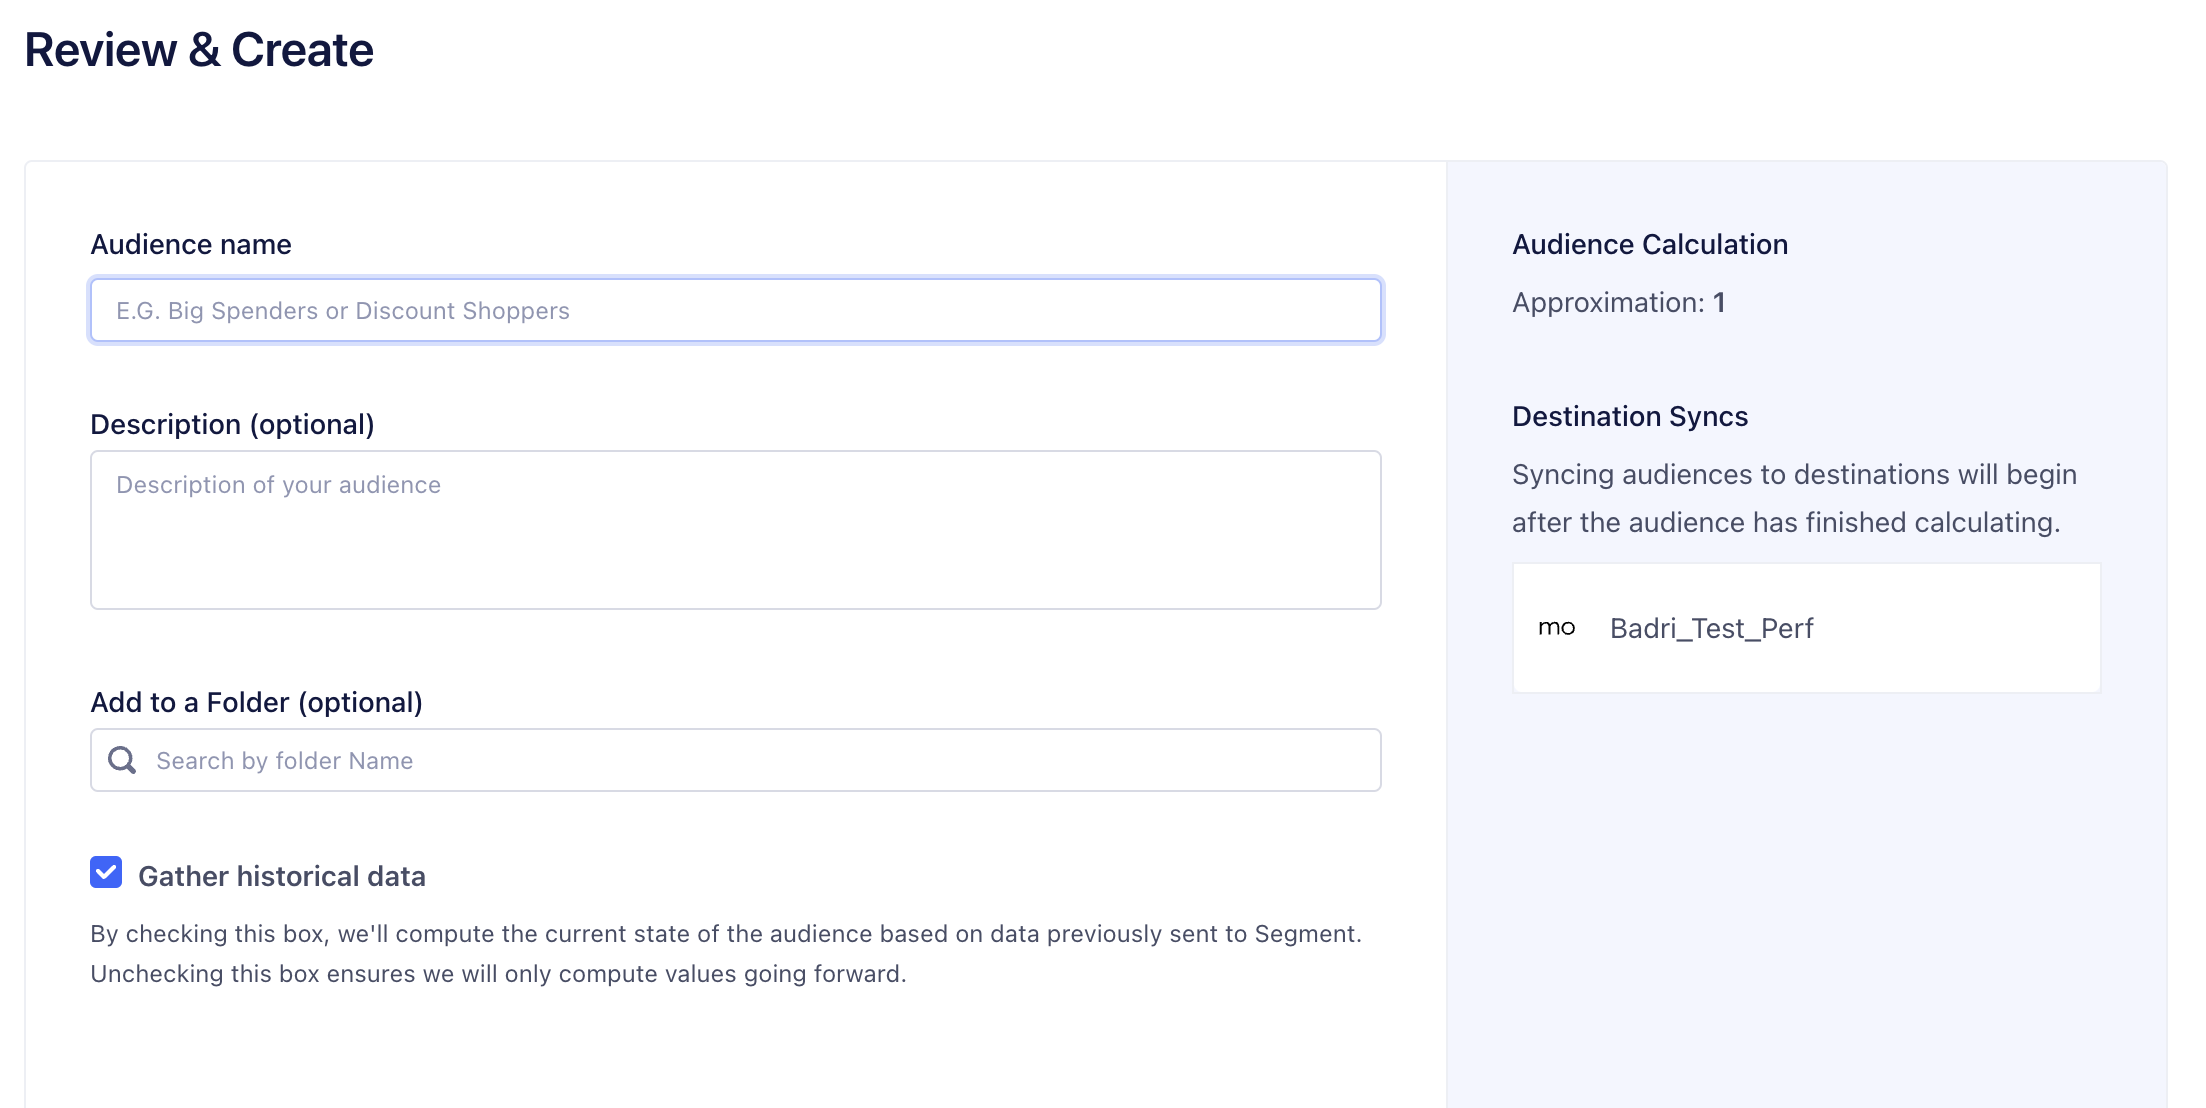Click the audience name placeholder text

pos(343,310)
